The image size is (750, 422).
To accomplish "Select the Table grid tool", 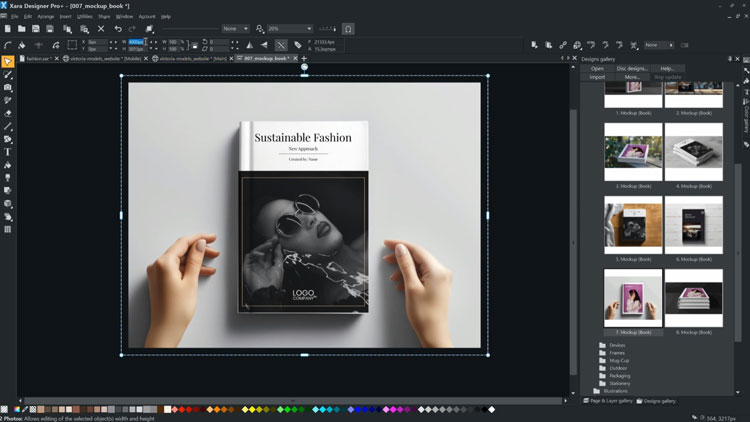I will [x=8, y=230].
